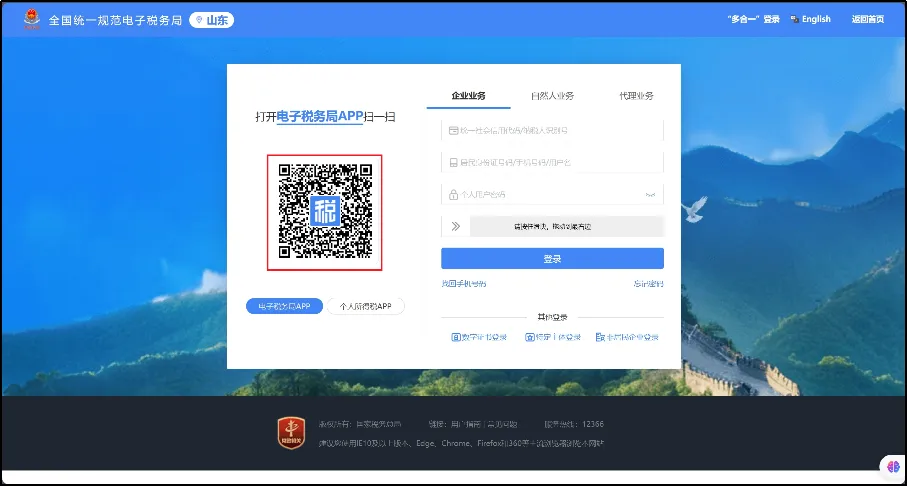Click the lock icon in password field
The height and width of the screenshot is (487, 908).
pyautogui.click(x=453, y=195)
